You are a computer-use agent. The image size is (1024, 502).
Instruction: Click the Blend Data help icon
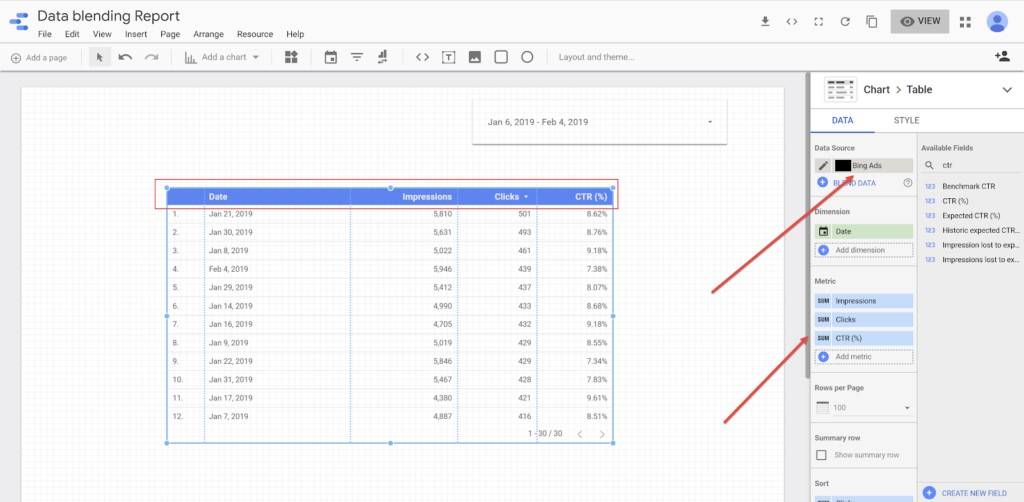point(908,183)
